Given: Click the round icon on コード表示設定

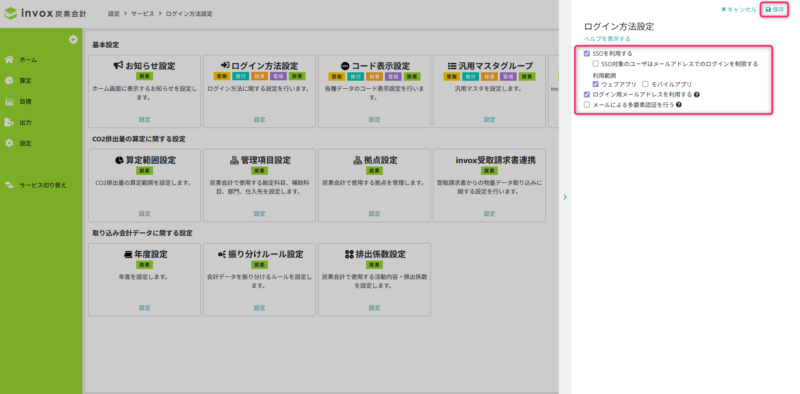Looking at the screenshot, I should [x=345, y=66].
